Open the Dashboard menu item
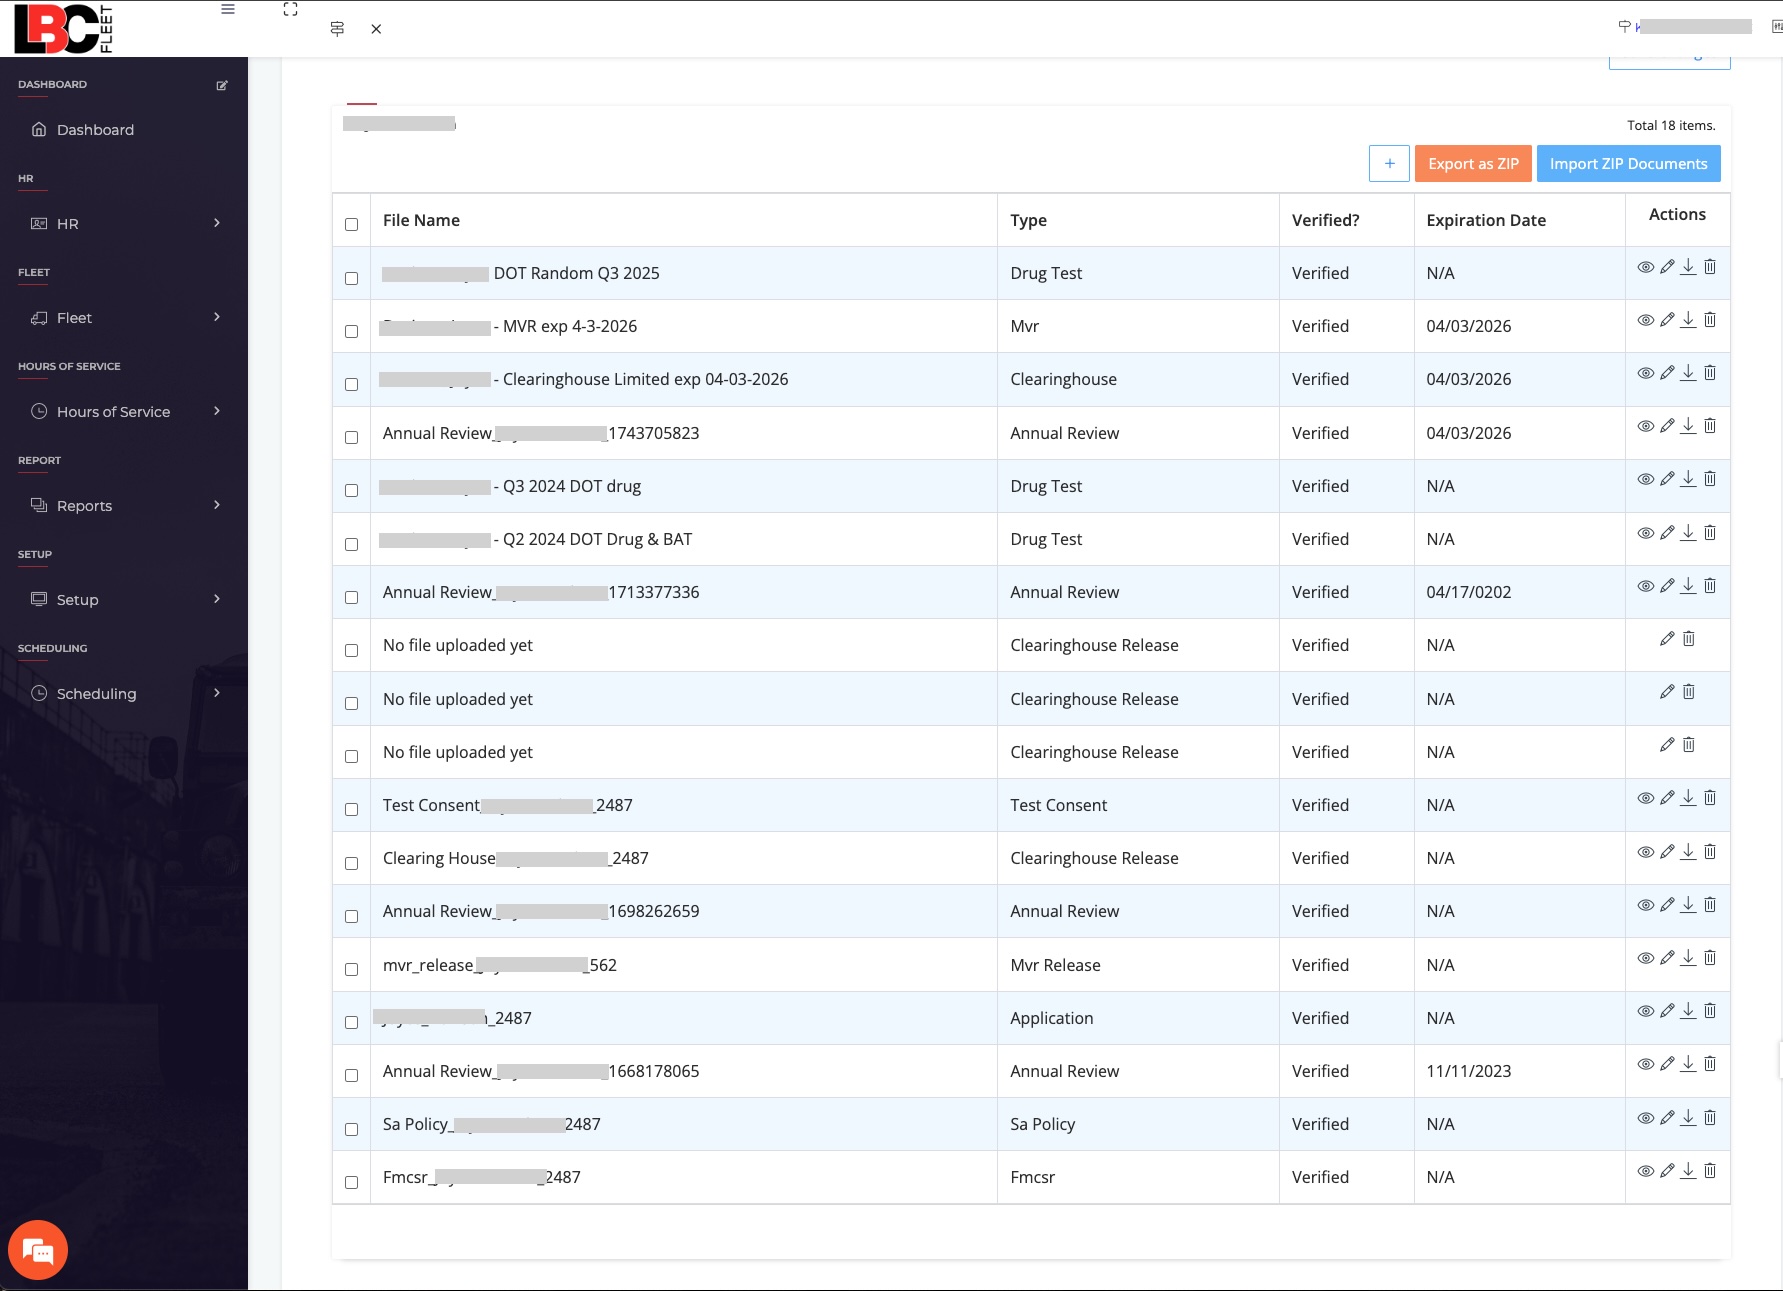 click(x=95, y=130)
